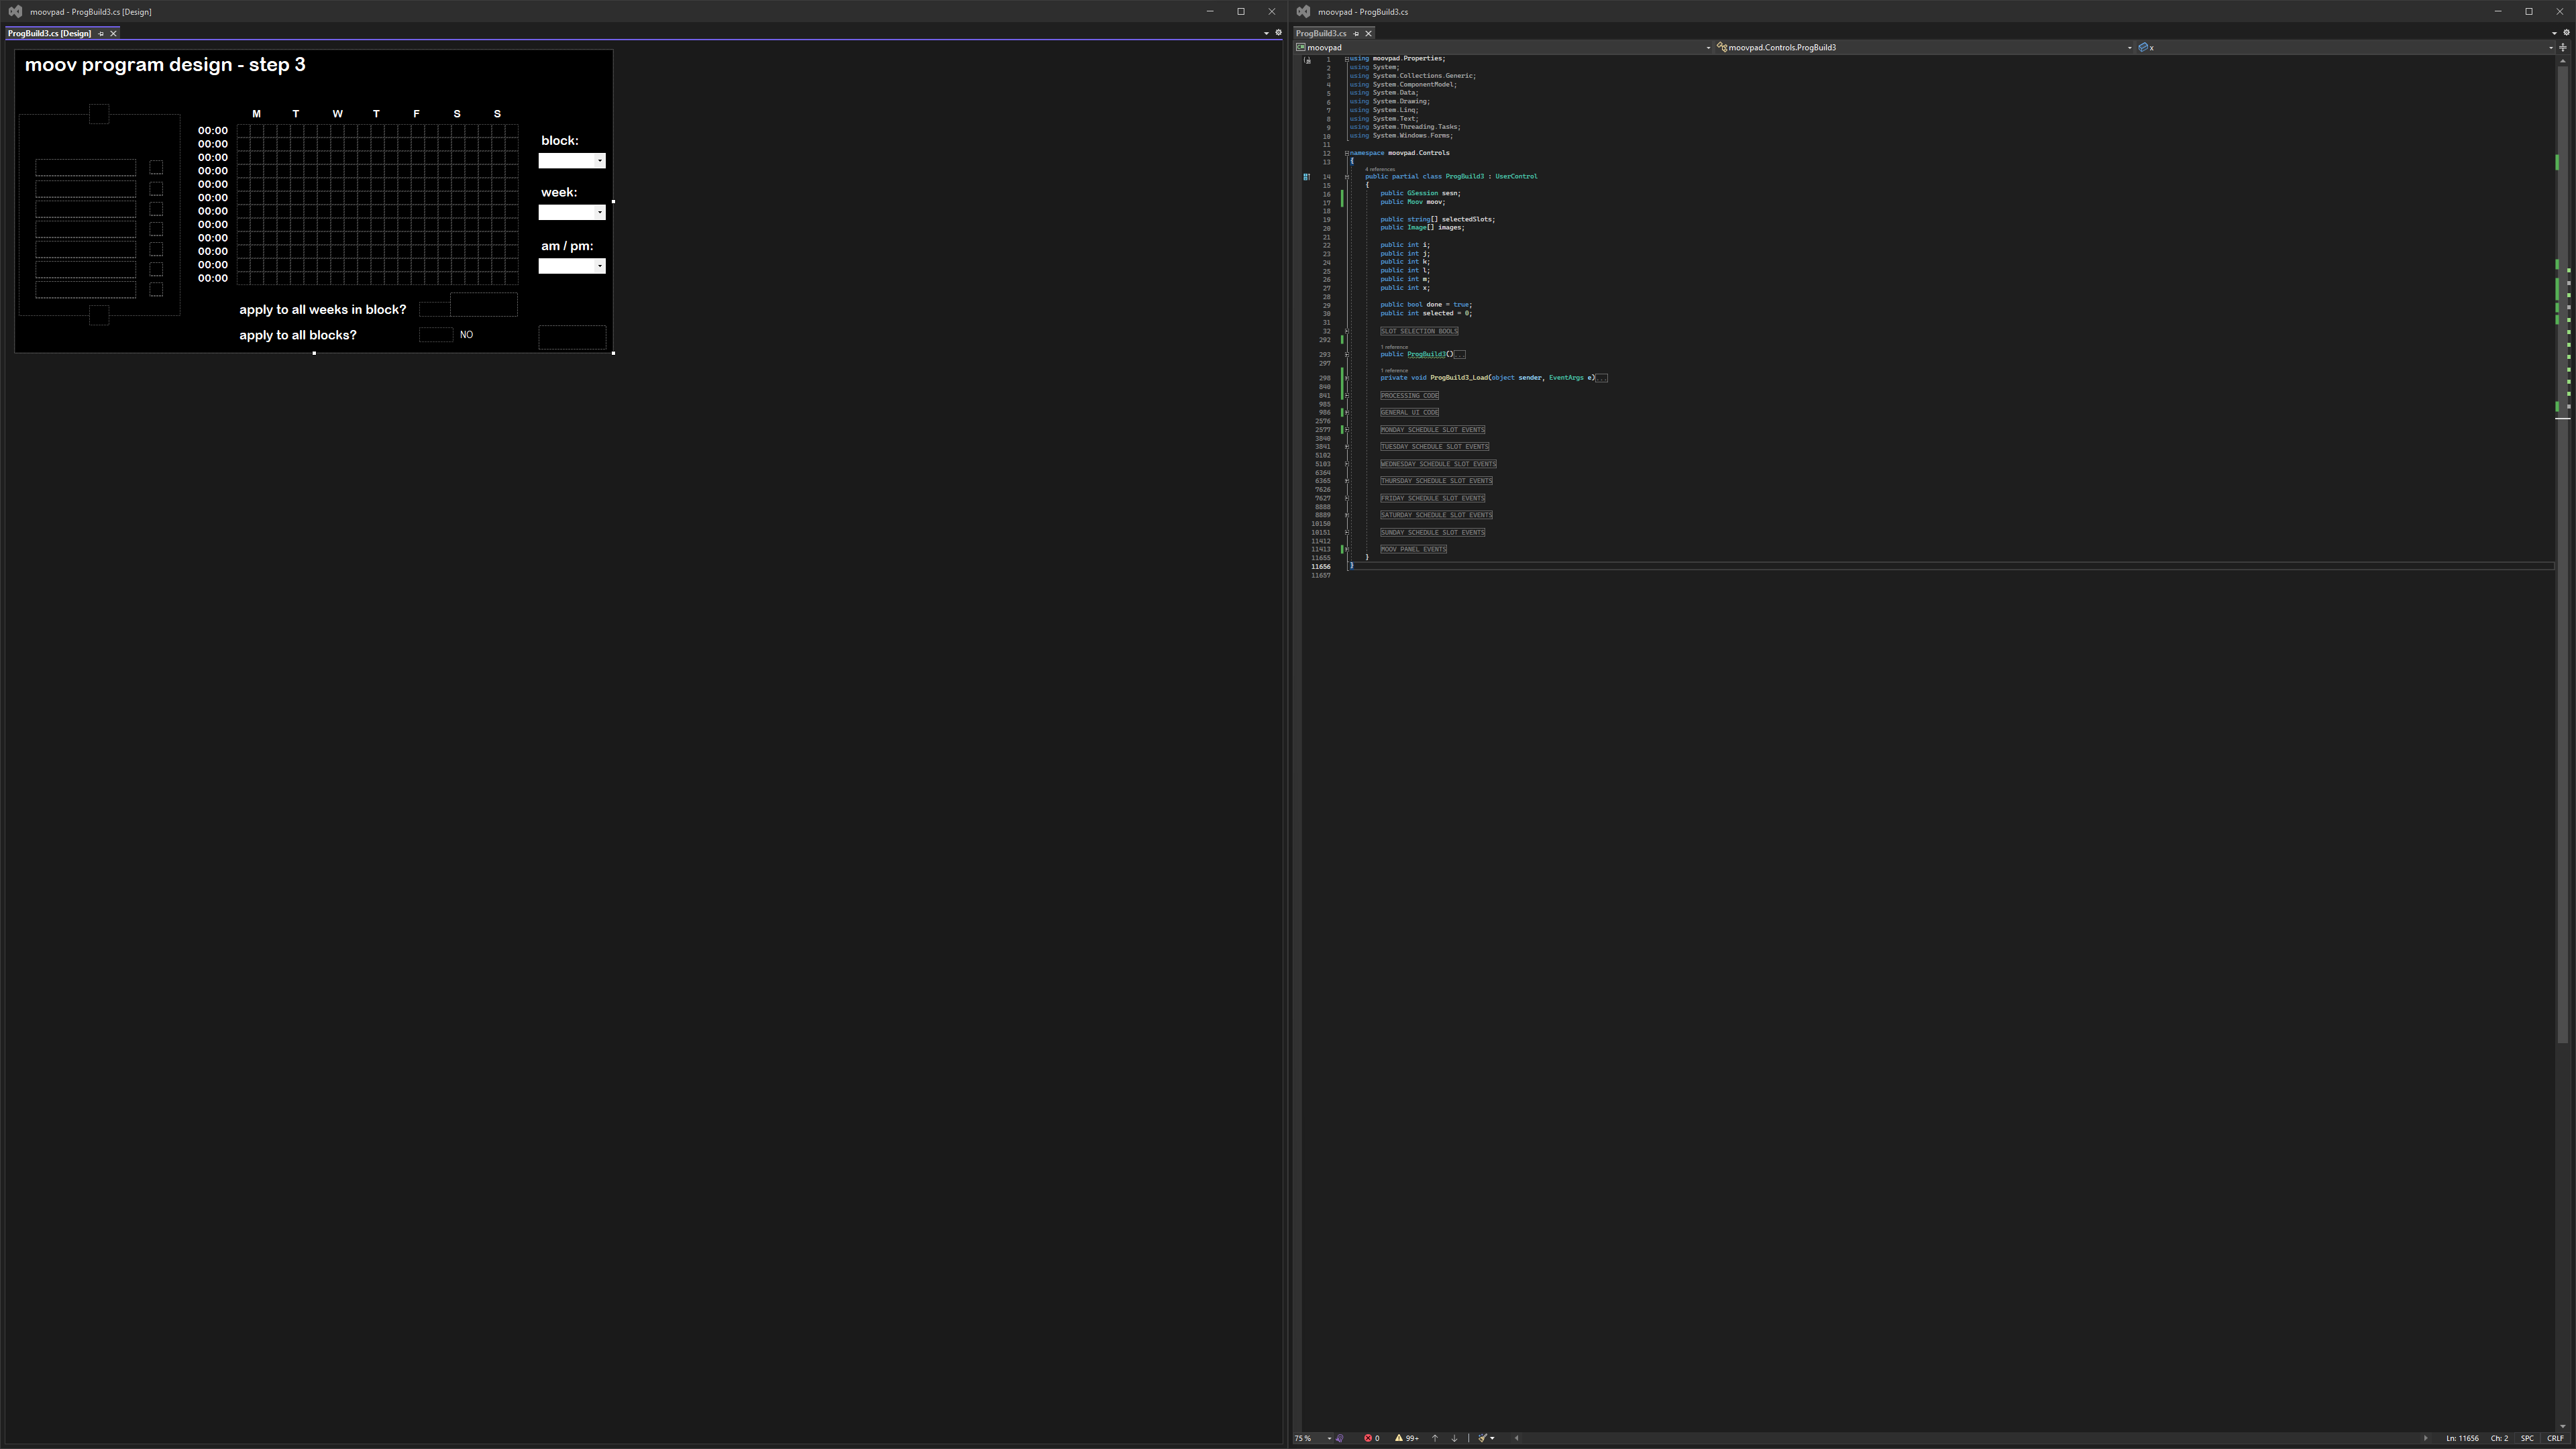Expand the ProgBuild3_Load method
The height and width of the screenshot is (1449, 2576).
click(1347, 378)
